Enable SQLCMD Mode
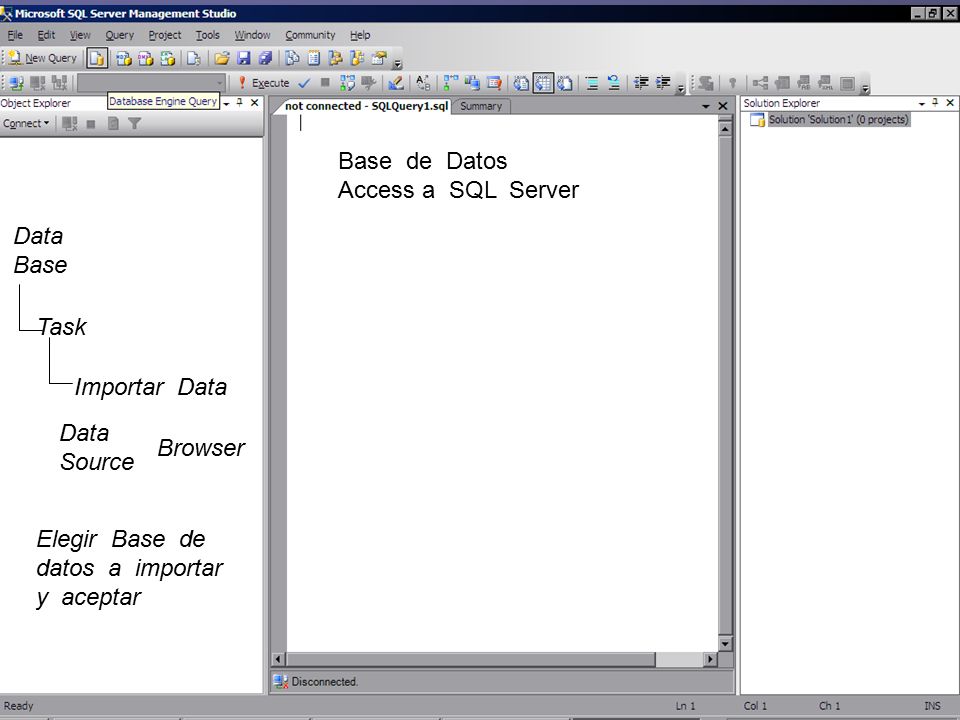The height and width of the screenshot is (720, 960). [x=494, y=83]
